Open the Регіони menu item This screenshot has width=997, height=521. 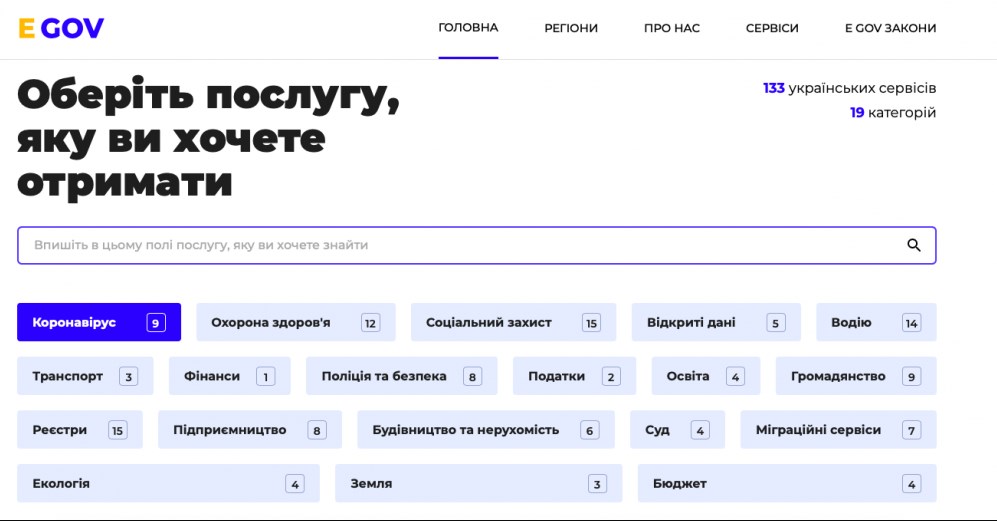[571, 28]
